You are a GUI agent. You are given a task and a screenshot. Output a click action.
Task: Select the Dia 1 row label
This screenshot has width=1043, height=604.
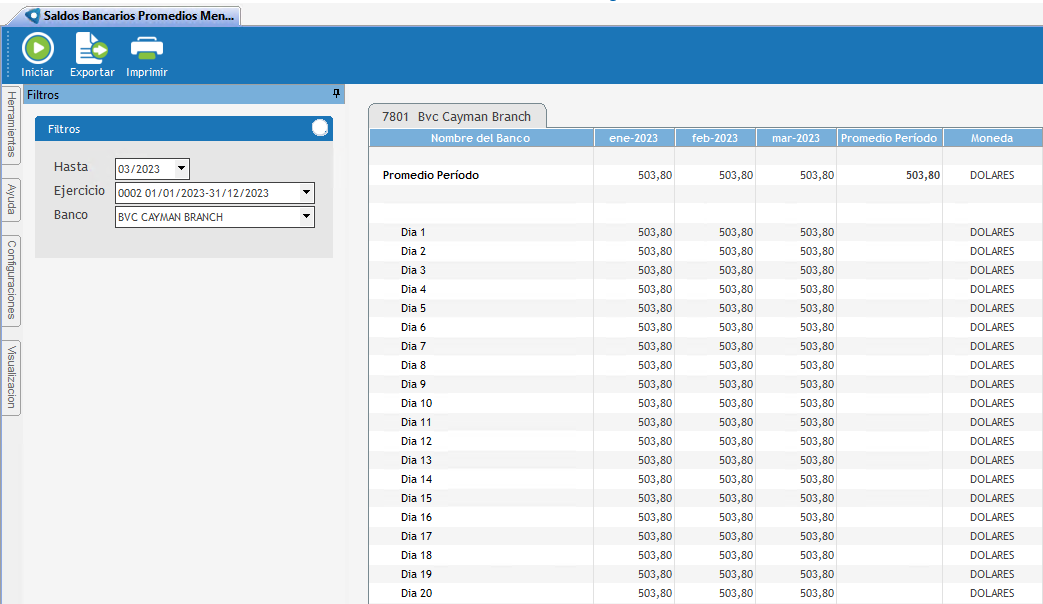[413, 232]
